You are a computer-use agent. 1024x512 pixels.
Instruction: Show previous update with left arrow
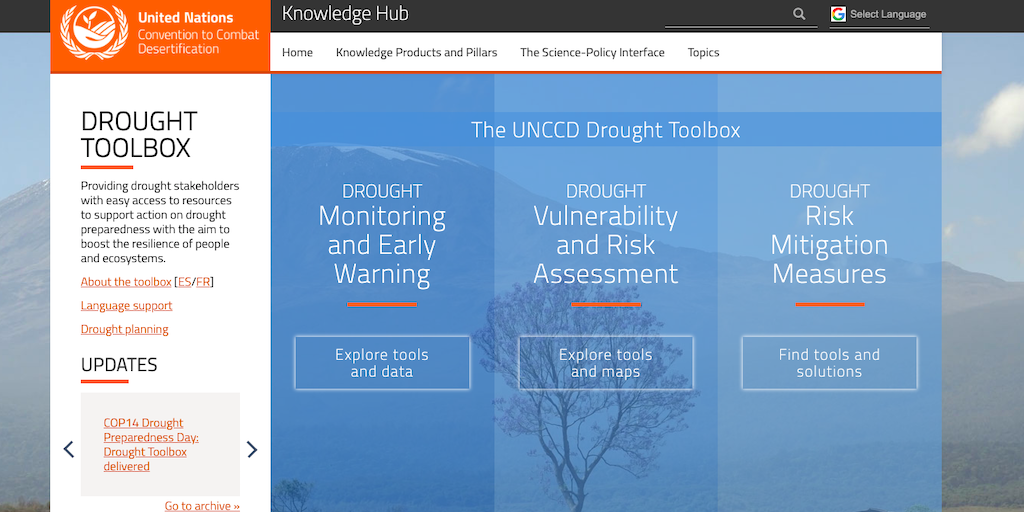pos(69,449)
